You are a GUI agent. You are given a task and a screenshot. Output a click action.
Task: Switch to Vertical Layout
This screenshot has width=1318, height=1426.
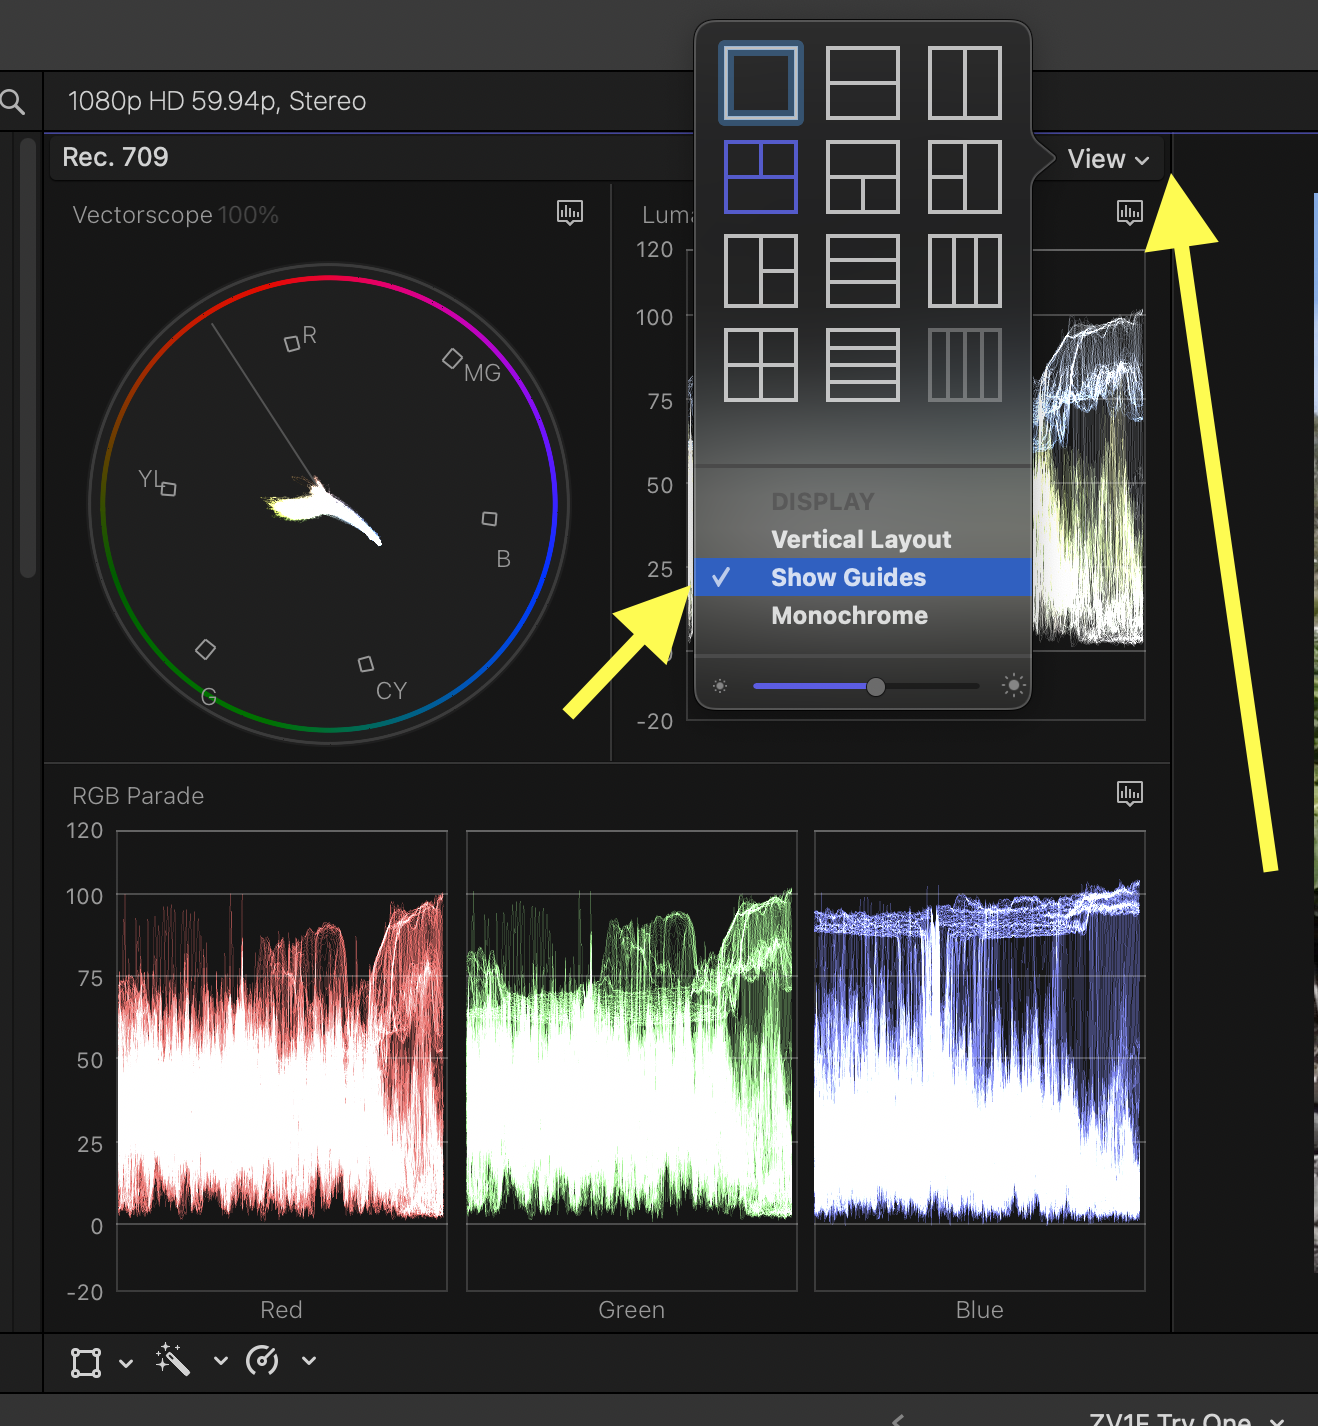[860, 539]
